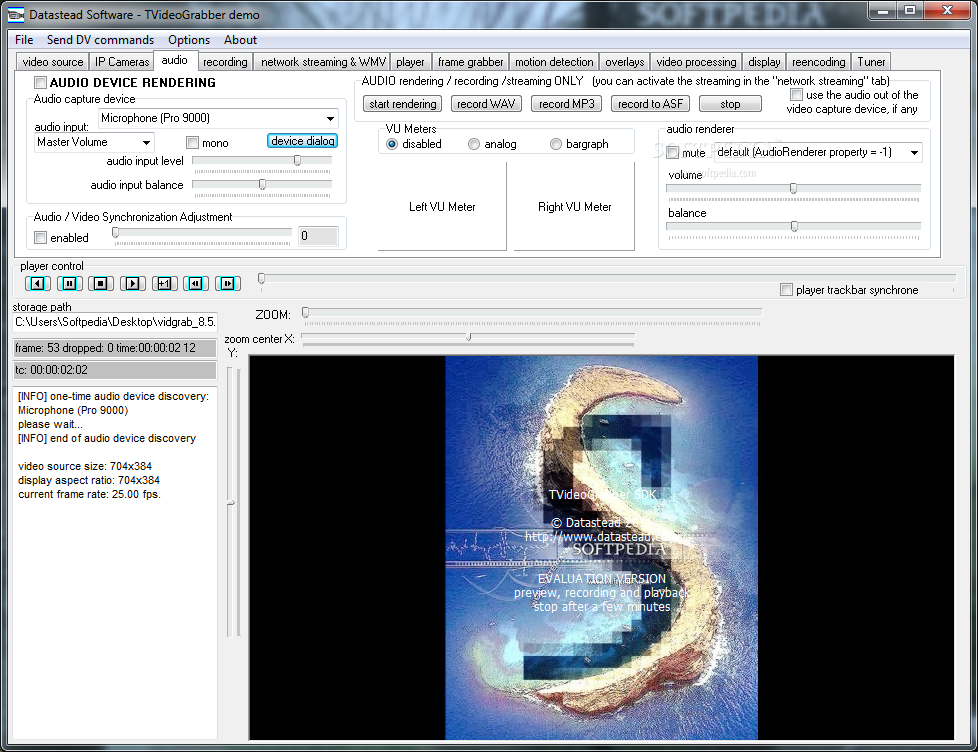Click the Left VU Meter panel
This screenshot has width=978, height=752.
pyautogui.click(x=442, y=207)
